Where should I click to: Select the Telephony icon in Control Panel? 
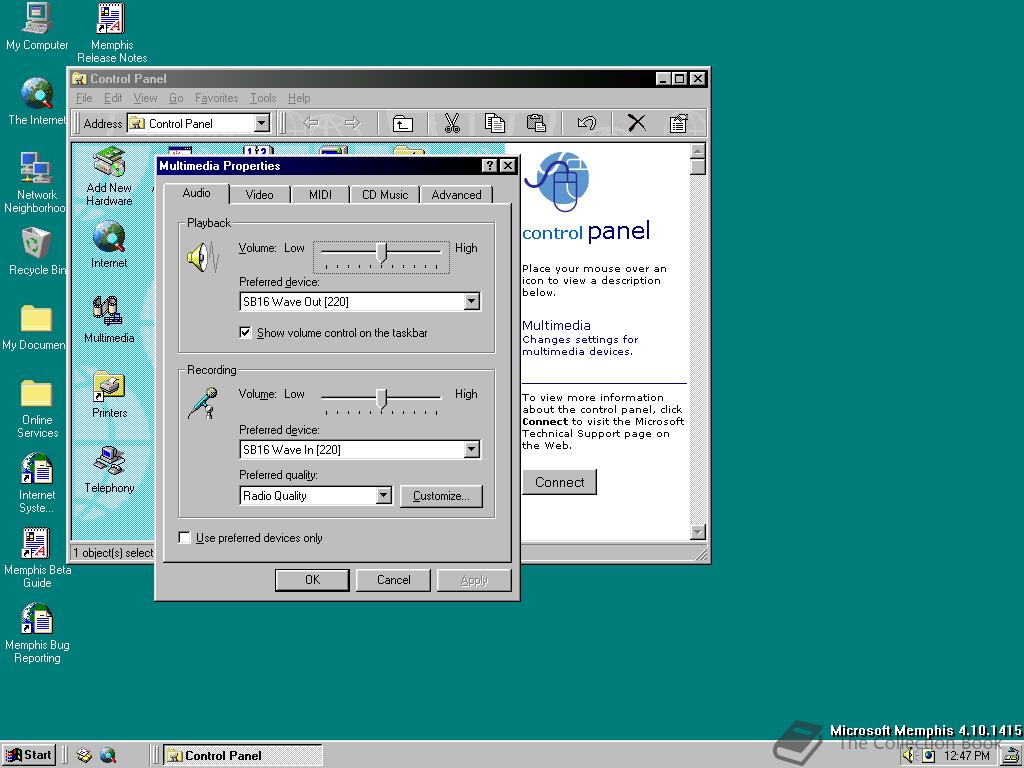(x=109, y=470)
